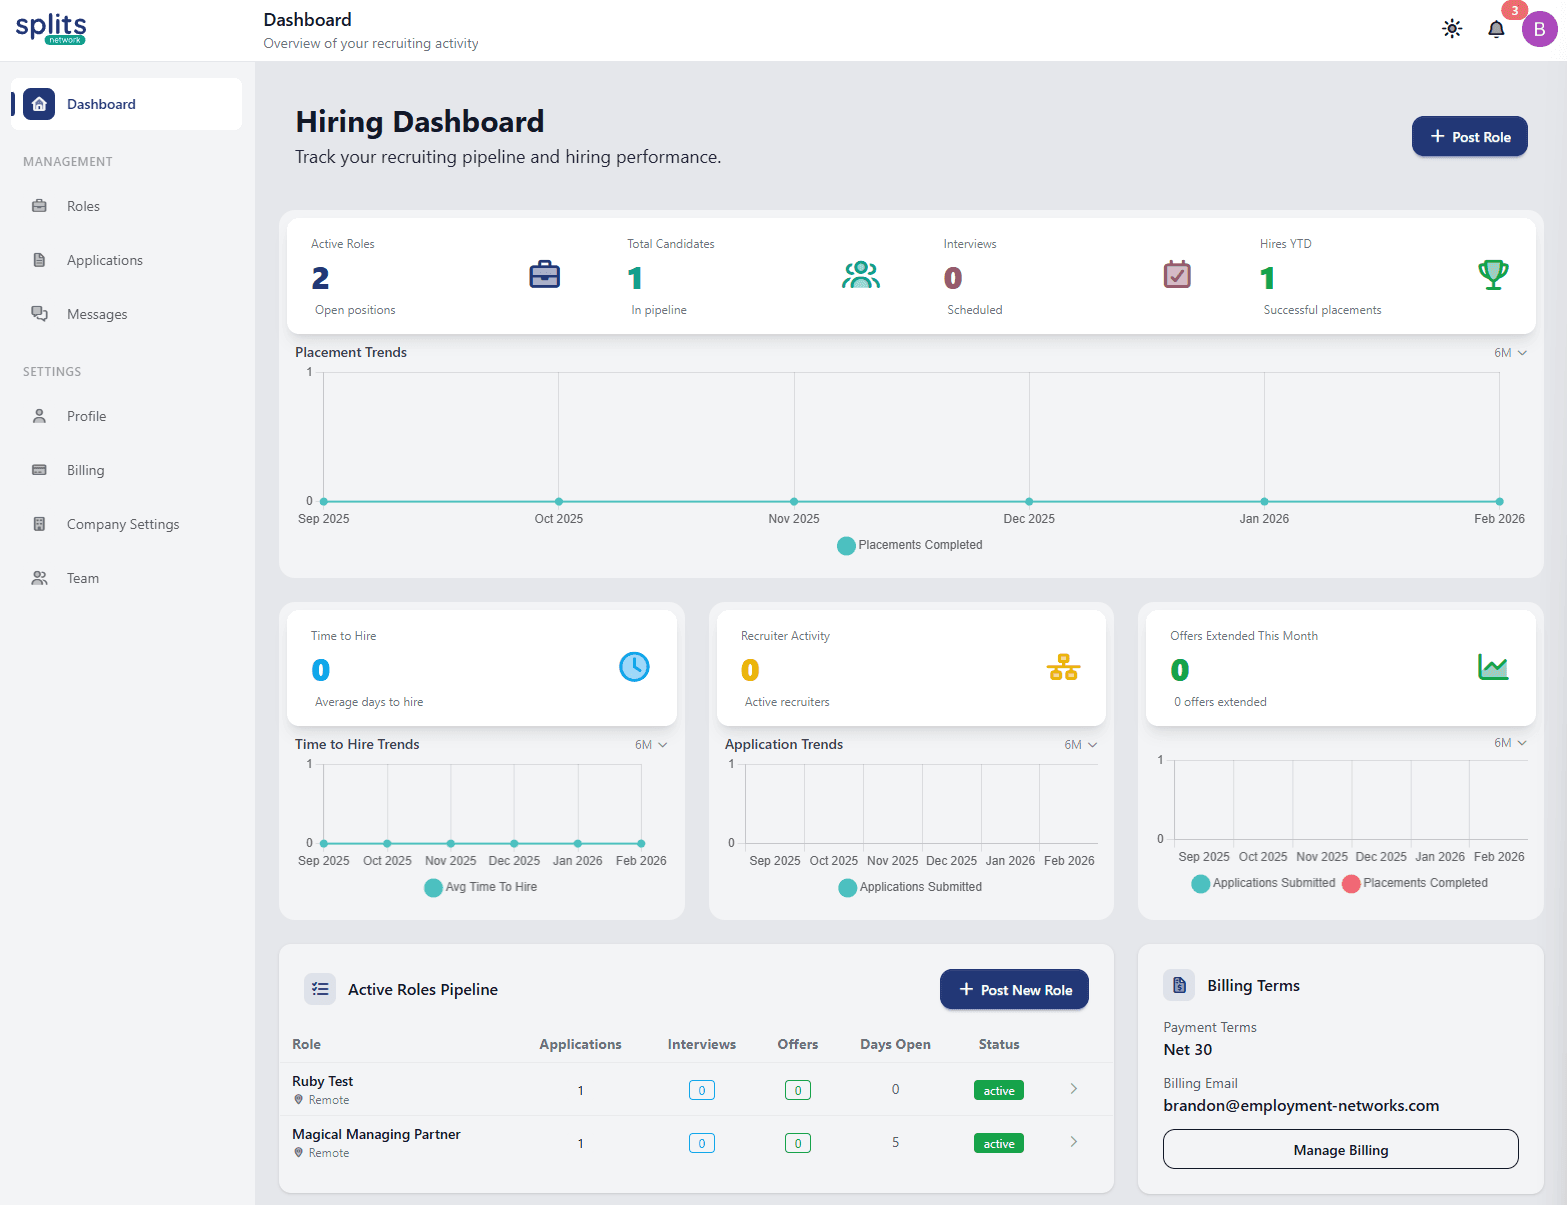Click the active badge on Magical Managing Partner

[x=998, y=1142]
